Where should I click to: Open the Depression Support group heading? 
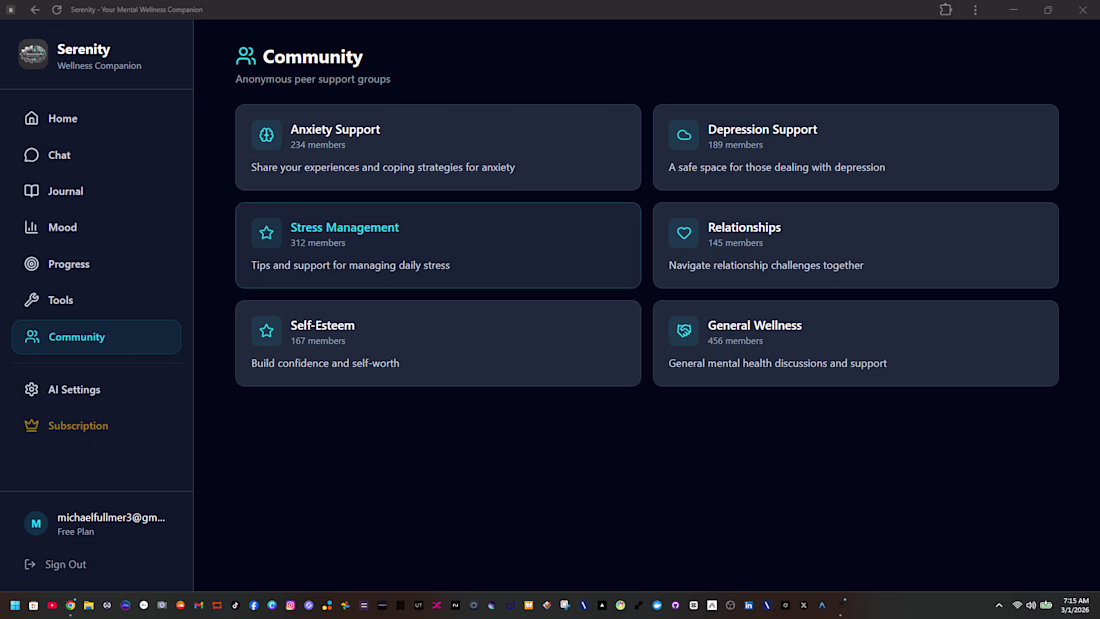tap(763, 129)
